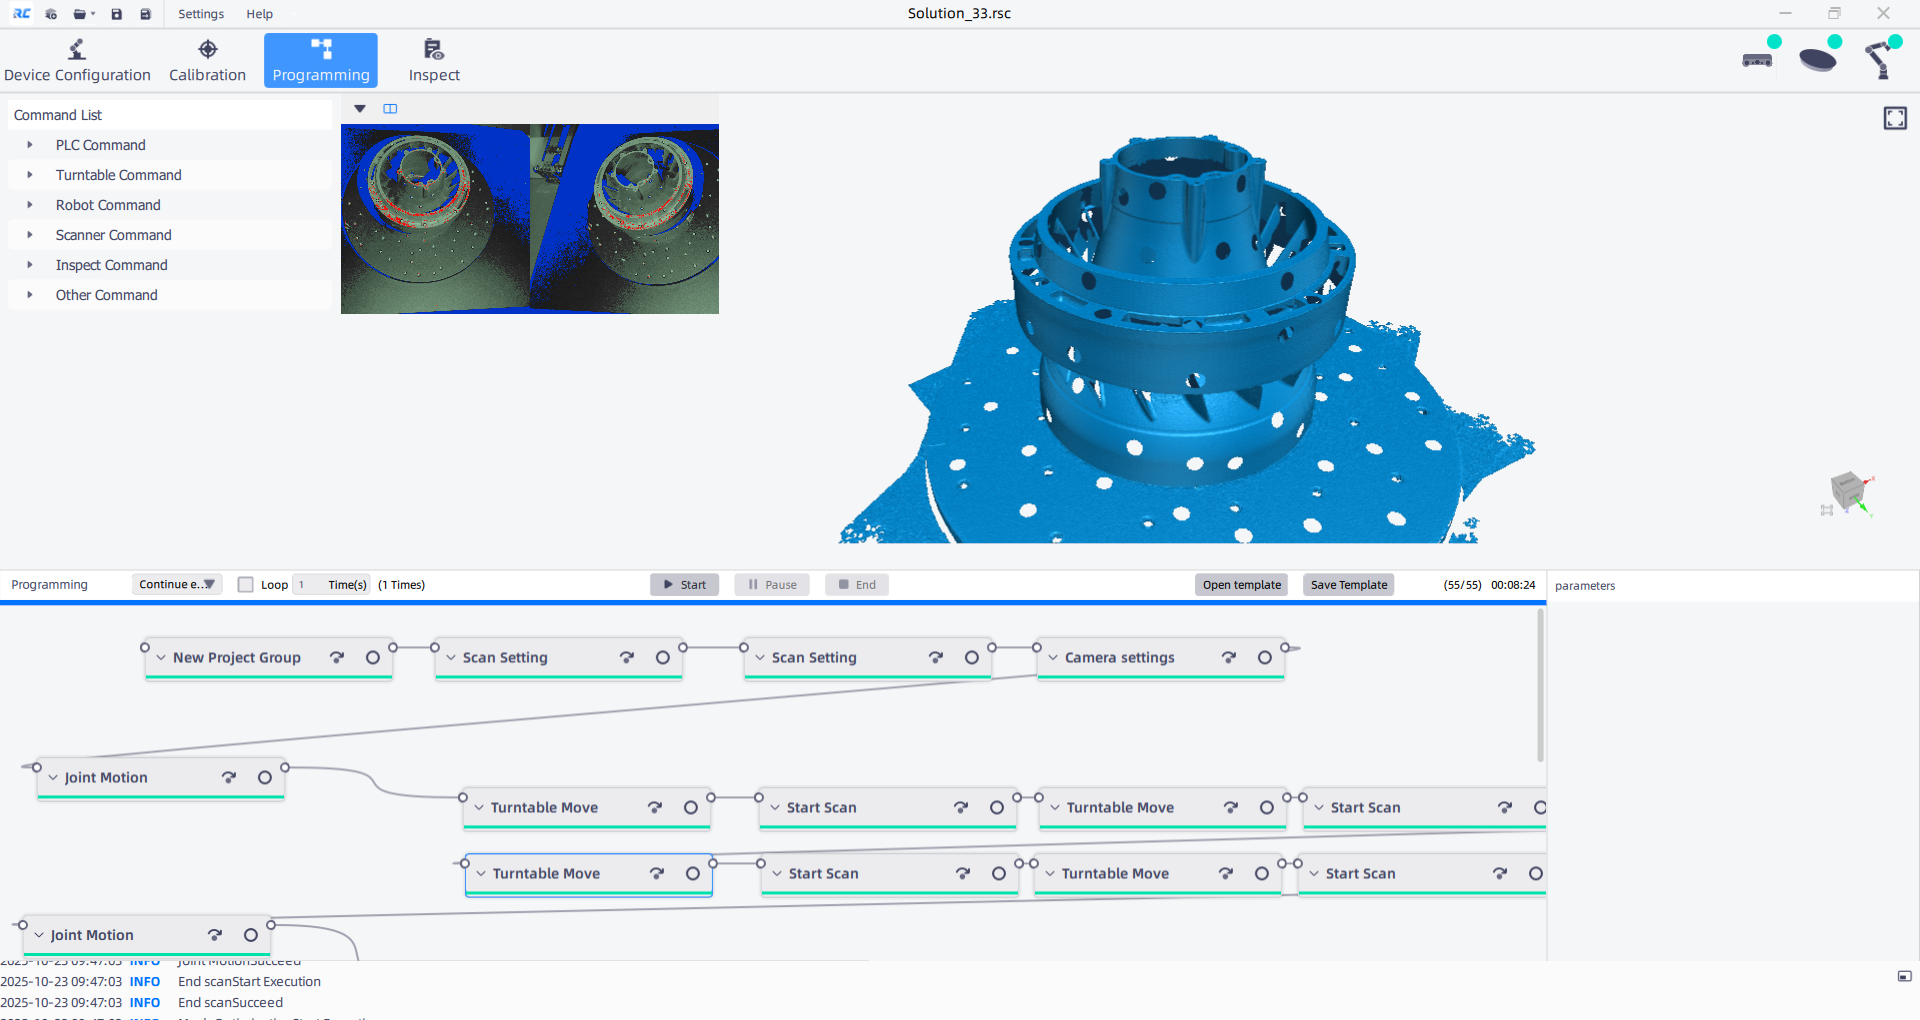Toggle circle on New Project Group node
The height and width of the screenshot is (1020, 1920).
372,657
